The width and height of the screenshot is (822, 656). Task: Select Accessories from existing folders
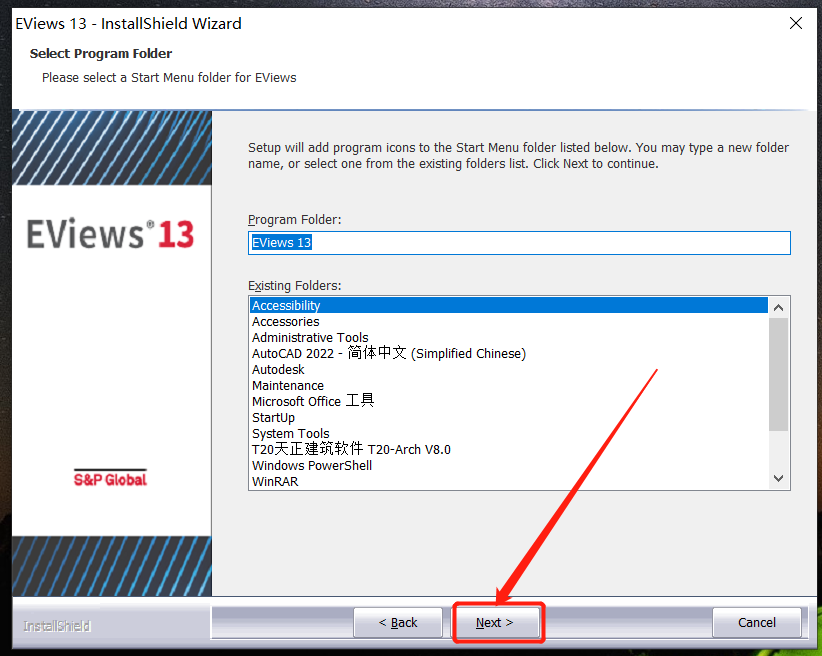coord(284,321)
